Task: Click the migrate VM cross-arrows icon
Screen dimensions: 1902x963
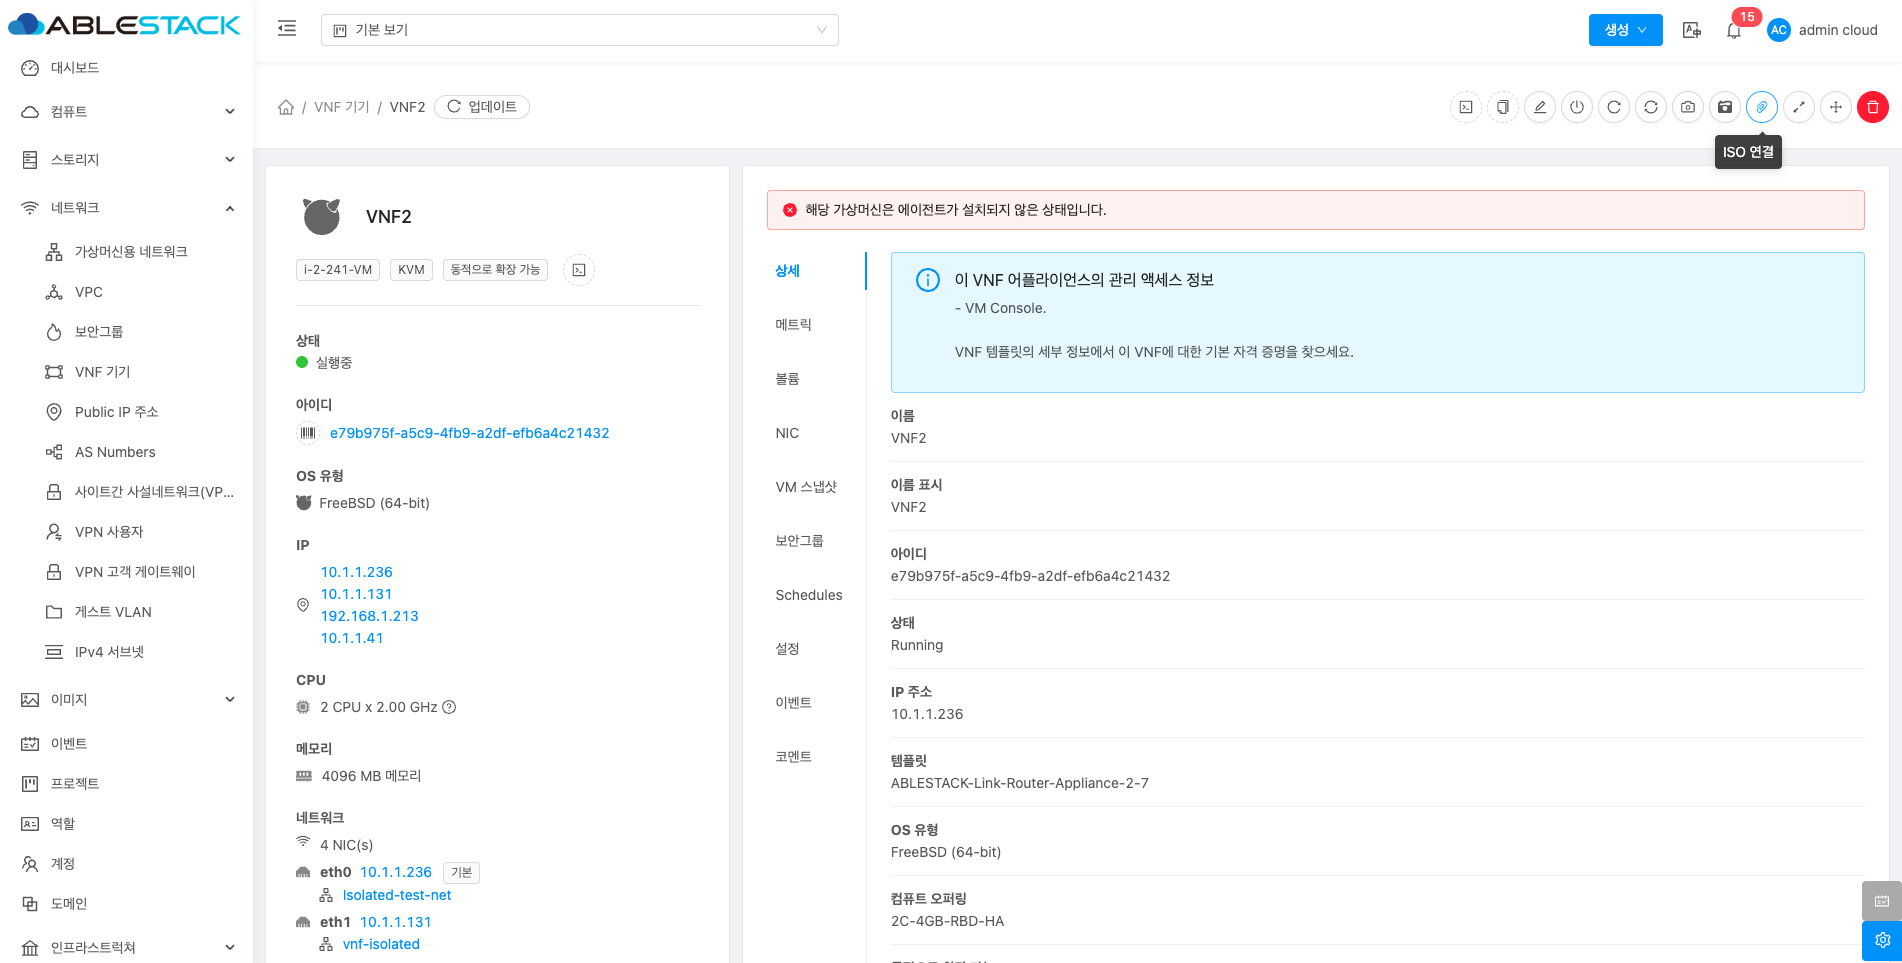Action: tap(1835, 107)
